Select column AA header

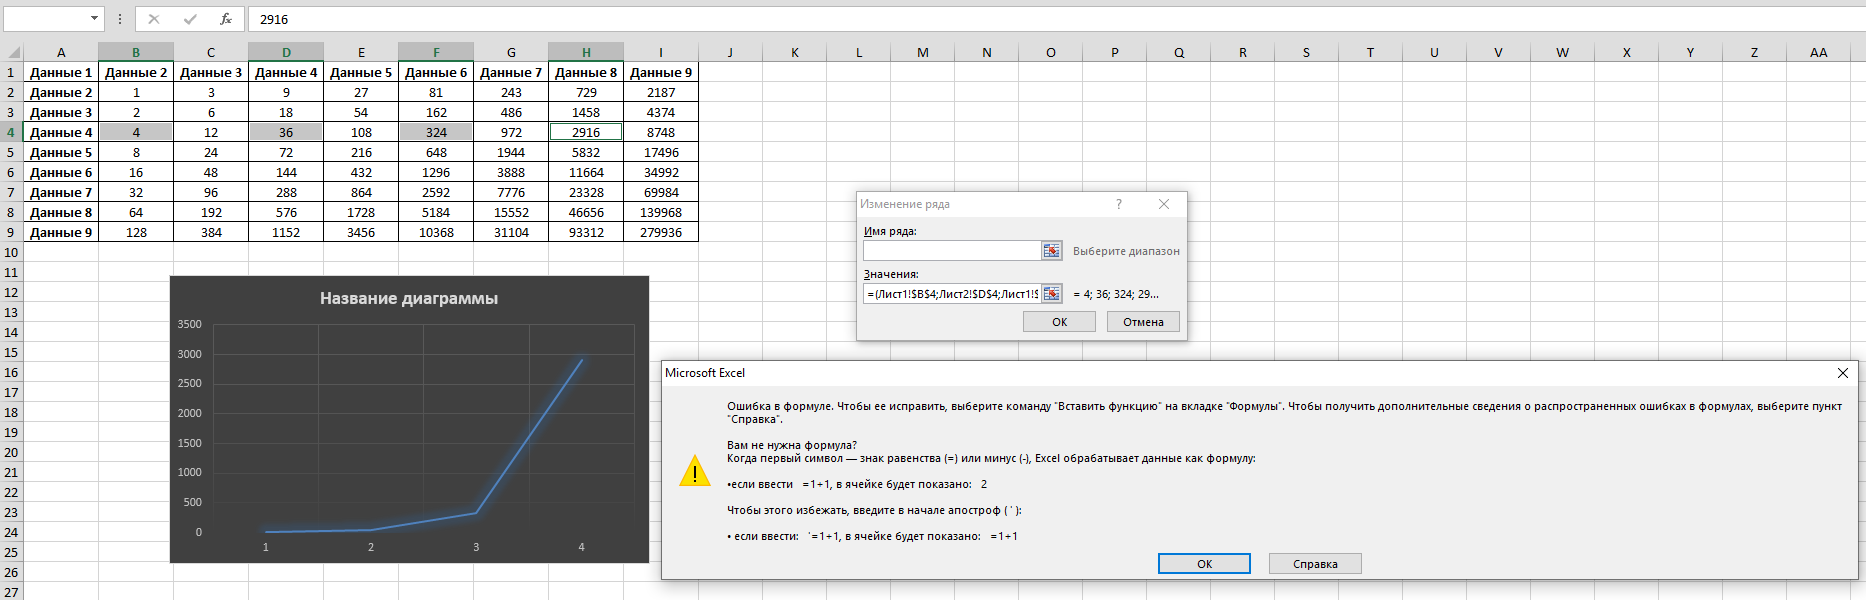(1818, 52)
